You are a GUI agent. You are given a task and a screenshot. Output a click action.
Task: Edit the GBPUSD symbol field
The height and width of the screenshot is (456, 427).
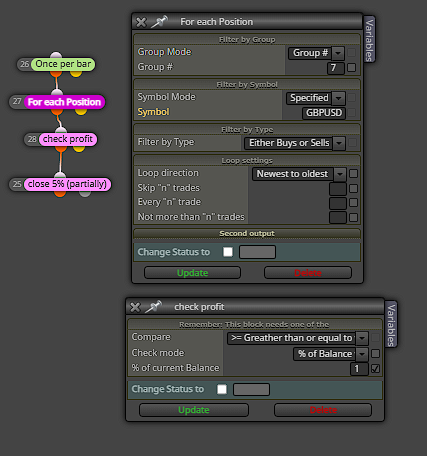(324, 113)
